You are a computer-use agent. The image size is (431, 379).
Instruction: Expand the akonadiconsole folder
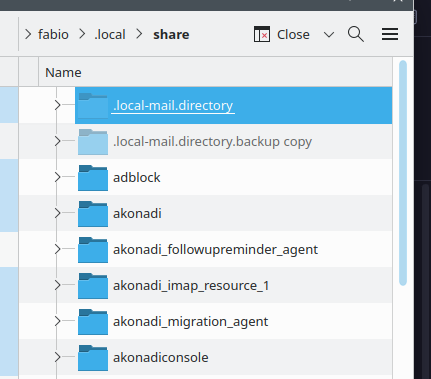[57, 357]
